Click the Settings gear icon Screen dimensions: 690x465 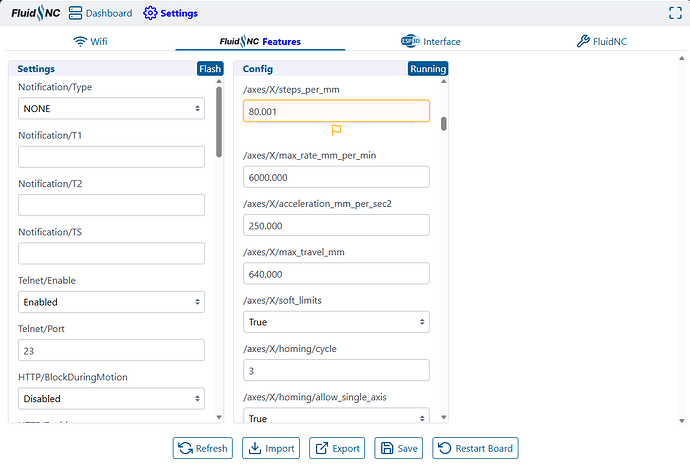tap(150, 13)
